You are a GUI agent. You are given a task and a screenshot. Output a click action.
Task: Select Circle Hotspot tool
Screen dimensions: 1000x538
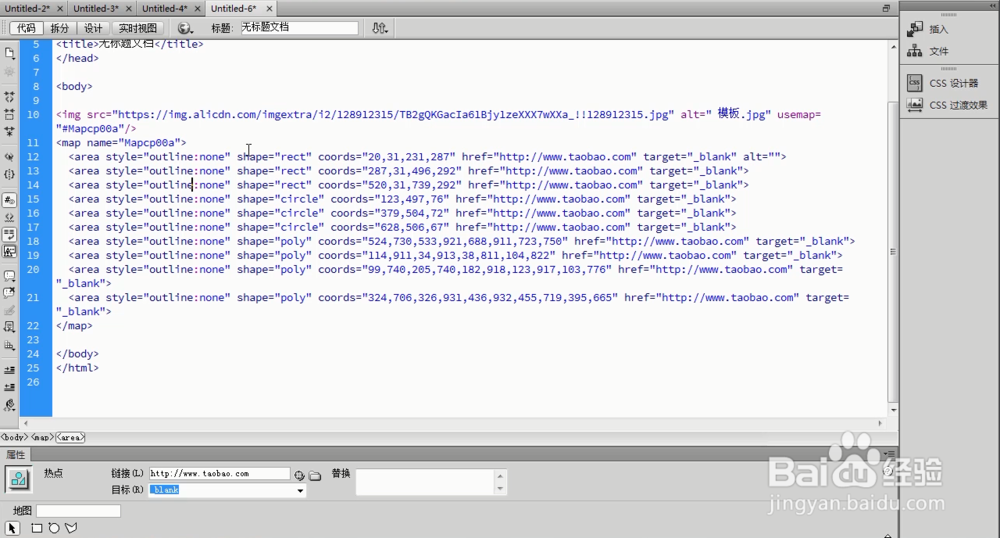click(54, 528)
